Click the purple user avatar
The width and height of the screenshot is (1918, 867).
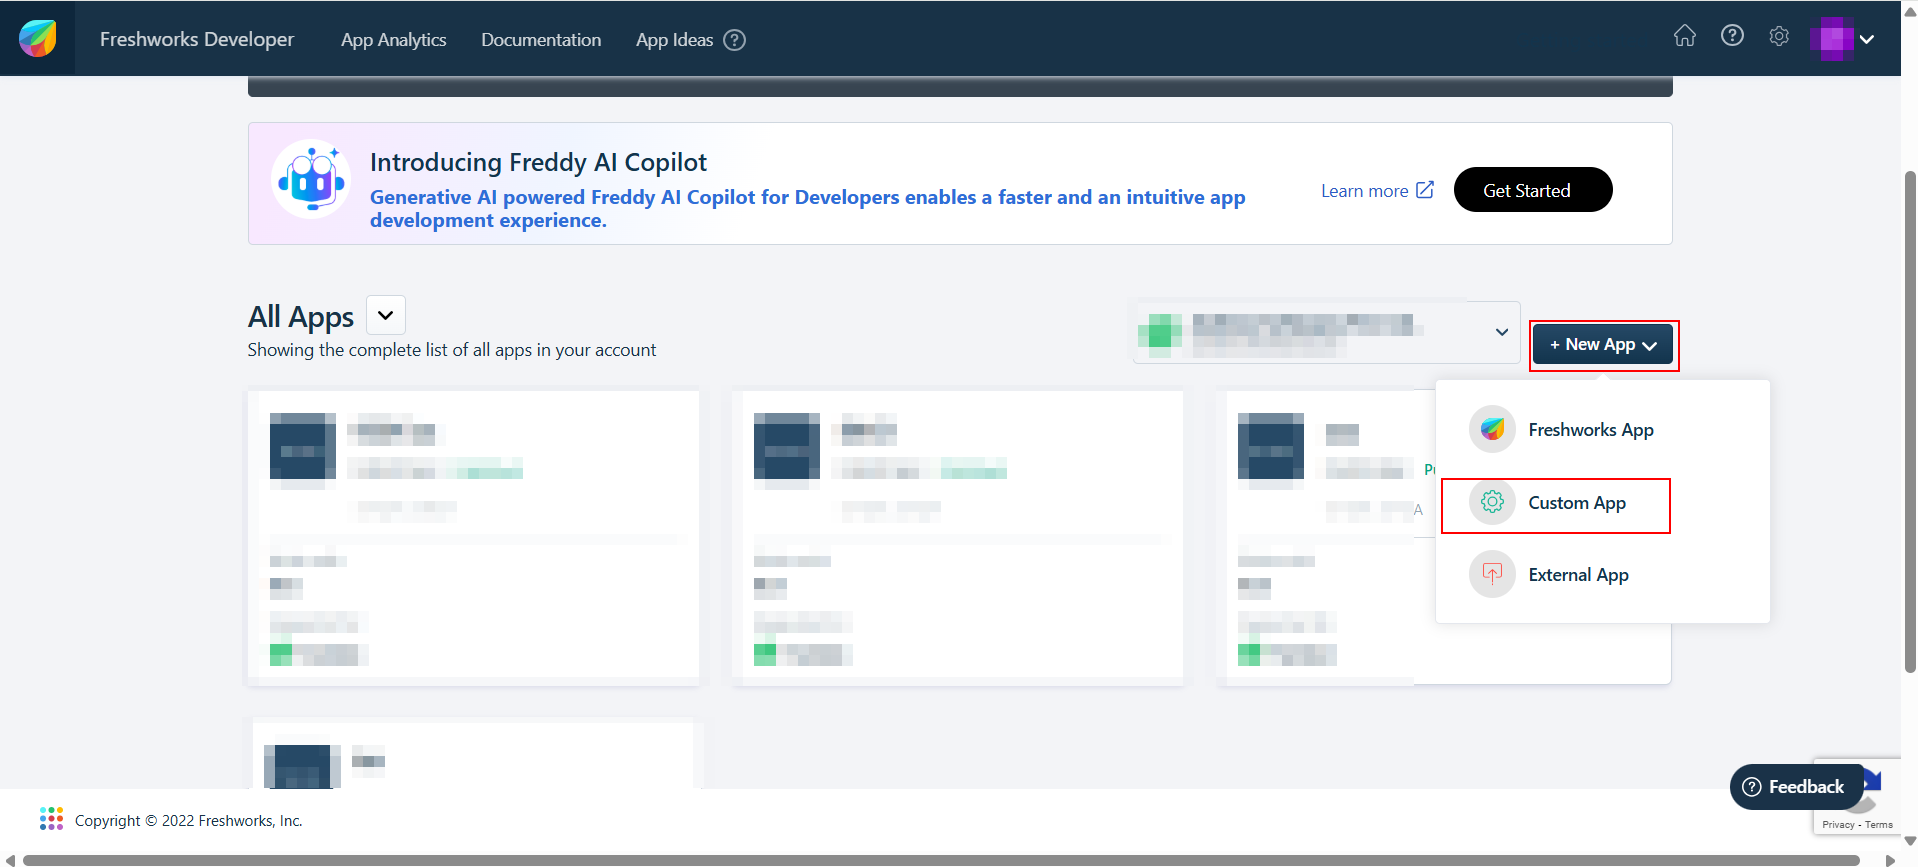[x=1832, y=39]
